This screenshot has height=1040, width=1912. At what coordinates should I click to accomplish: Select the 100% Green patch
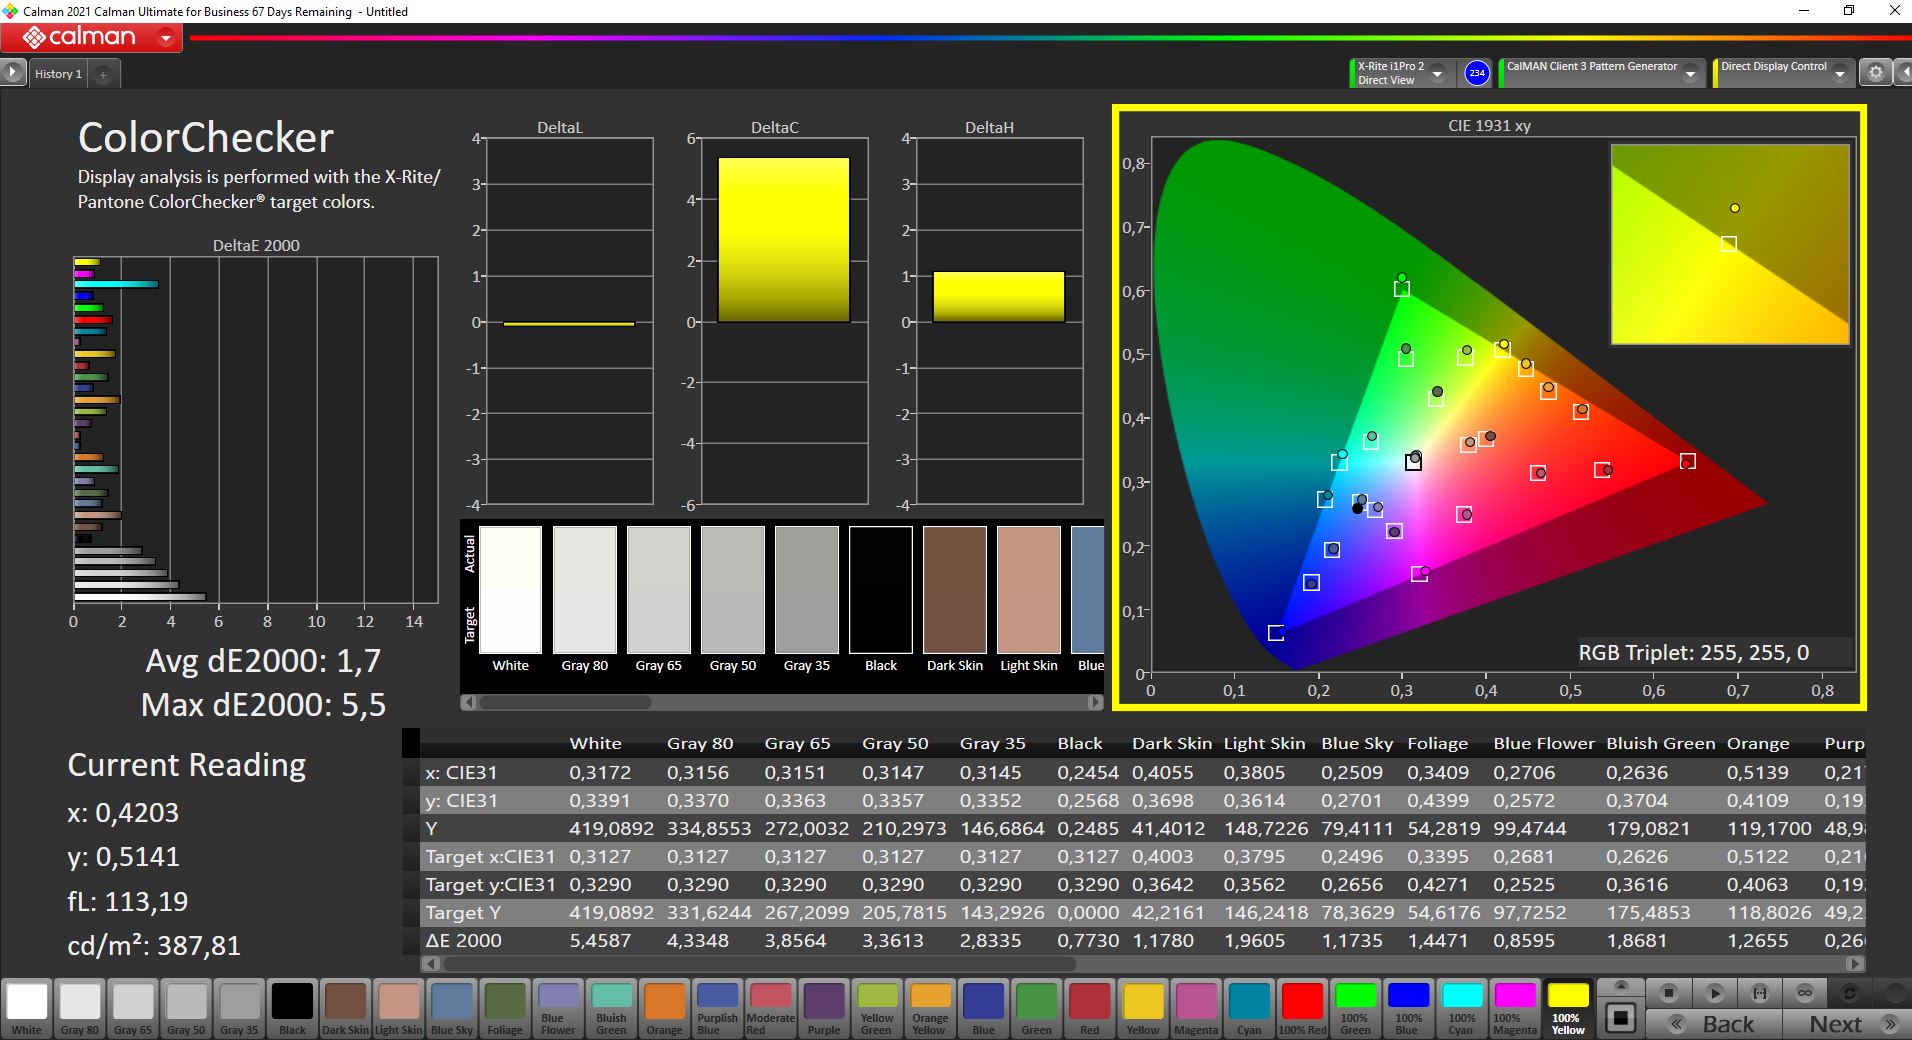point(1355,1008)
